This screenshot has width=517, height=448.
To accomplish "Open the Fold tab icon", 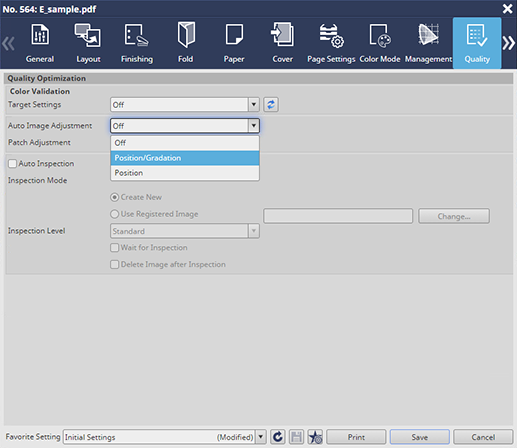I will point(186,35).
